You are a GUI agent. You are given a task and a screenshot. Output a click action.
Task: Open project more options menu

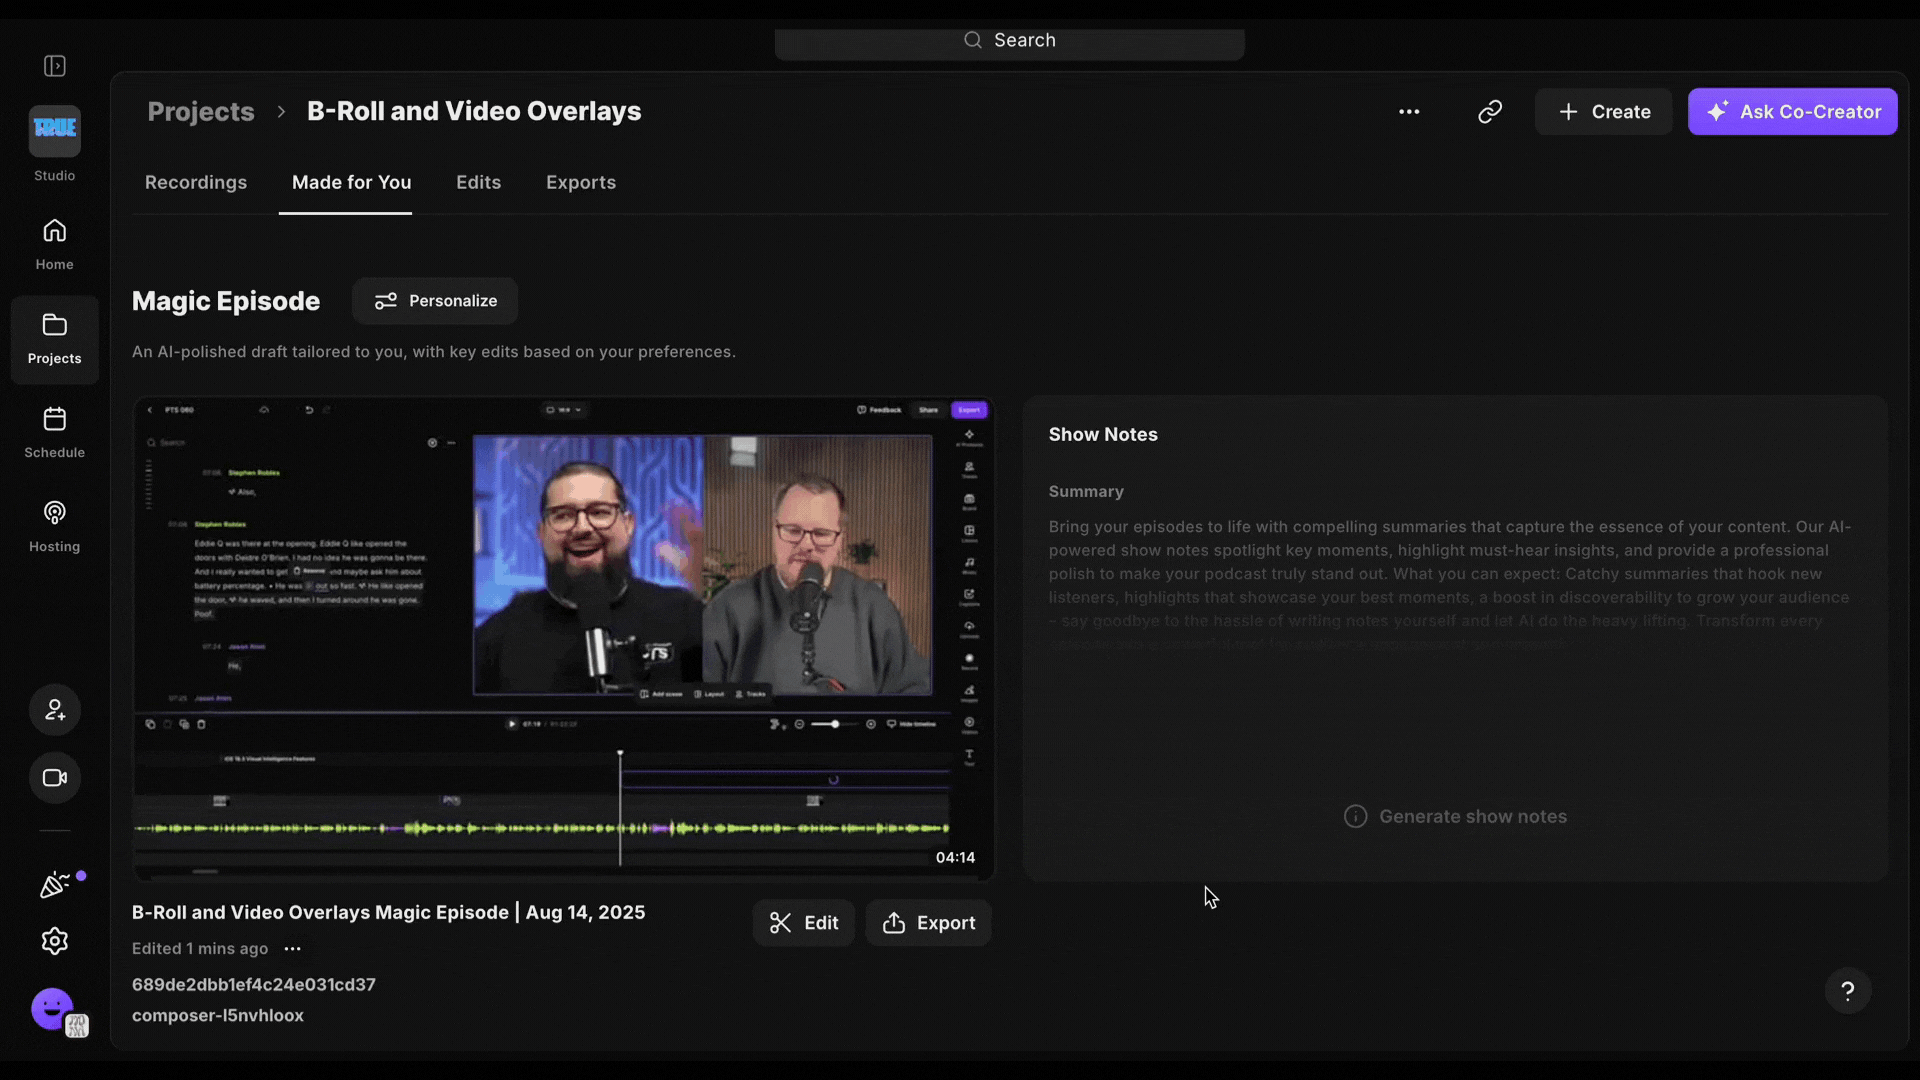pos(1409,112)
